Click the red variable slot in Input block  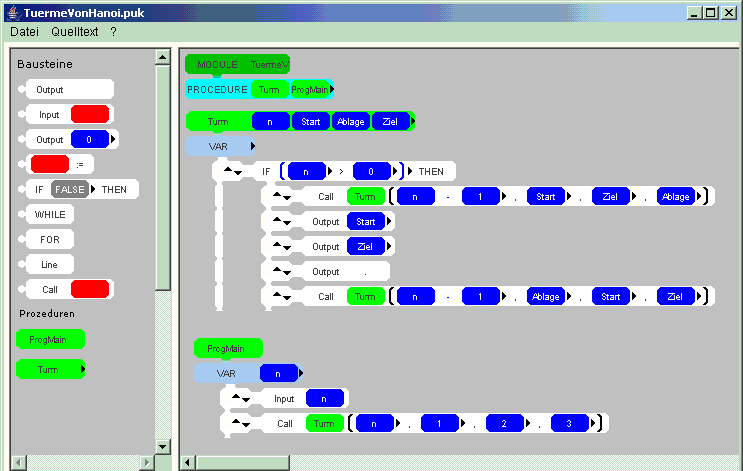[x=90, y=115]
